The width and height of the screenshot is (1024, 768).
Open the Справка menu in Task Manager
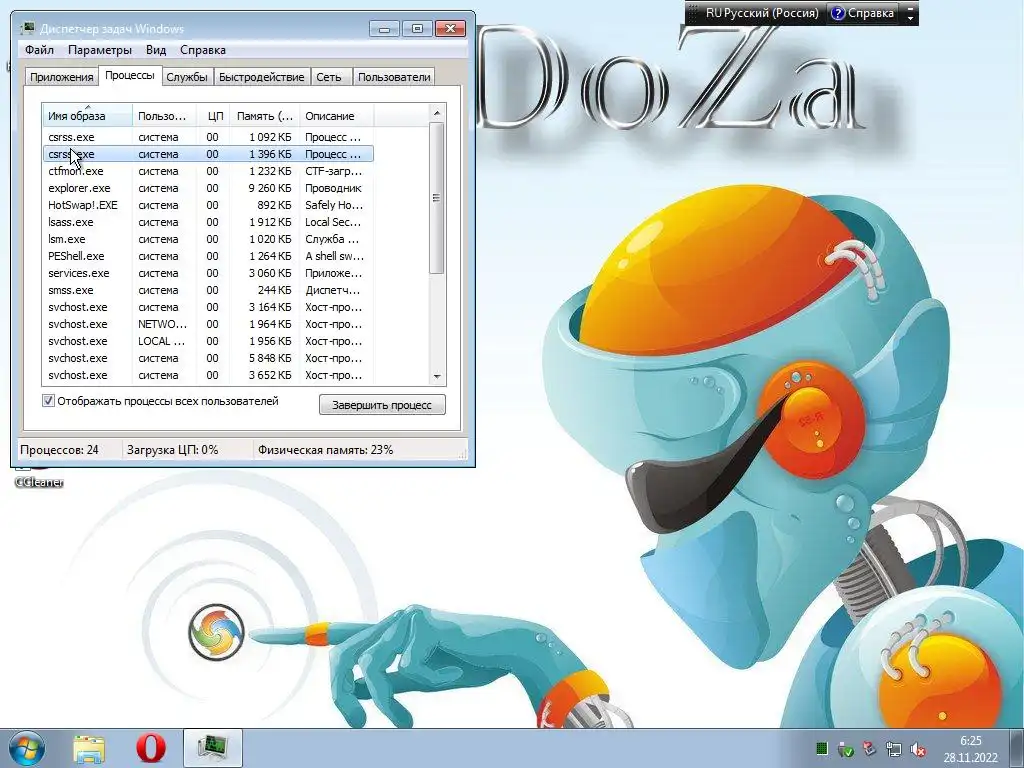pyautogui.click(x=202, y=50)
